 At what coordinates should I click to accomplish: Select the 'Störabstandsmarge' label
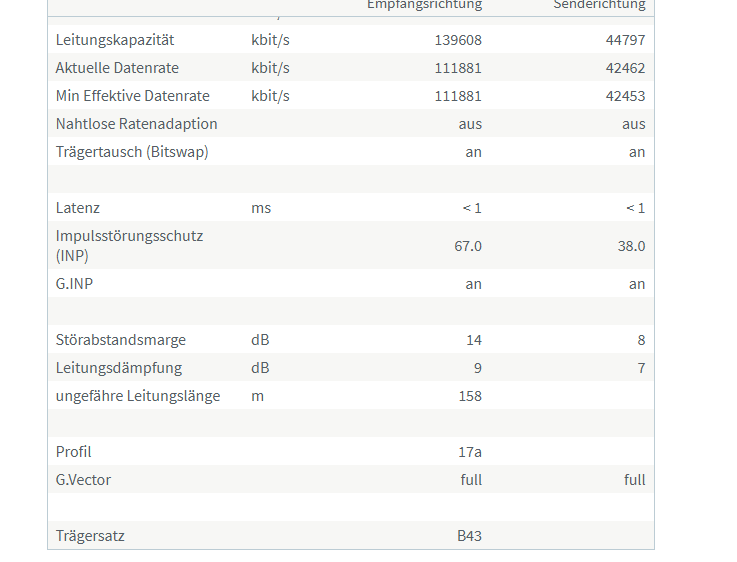pos(121,340)
